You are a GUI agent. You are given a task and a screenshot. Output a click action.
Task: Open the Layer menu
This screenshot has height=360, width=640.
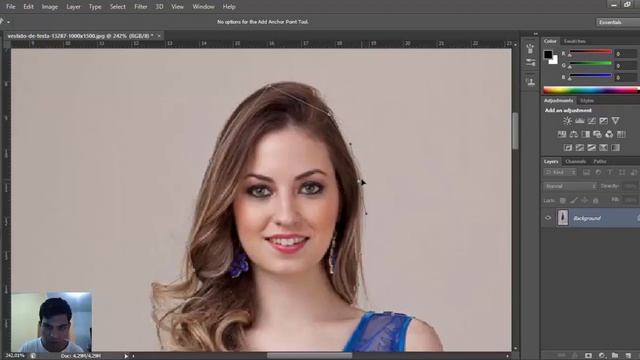73,7
